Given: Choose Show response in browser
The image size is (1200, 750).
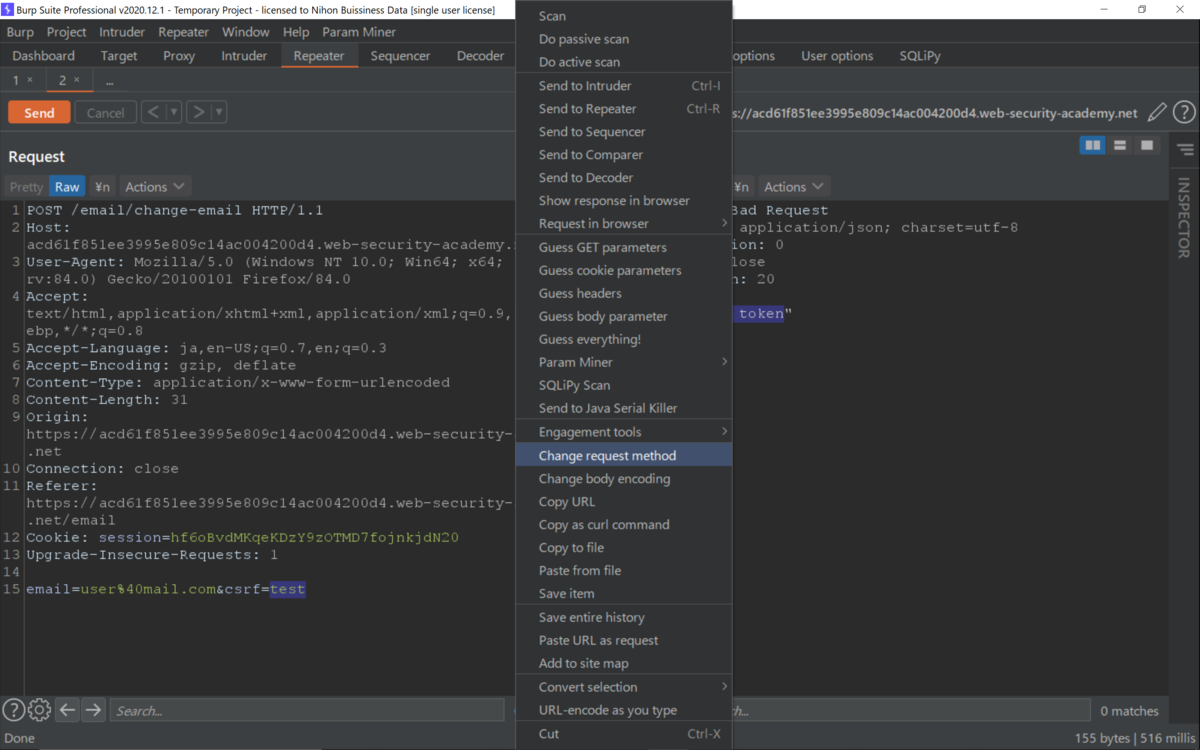Looking at the screenshot, I should (x=623, y=200).
